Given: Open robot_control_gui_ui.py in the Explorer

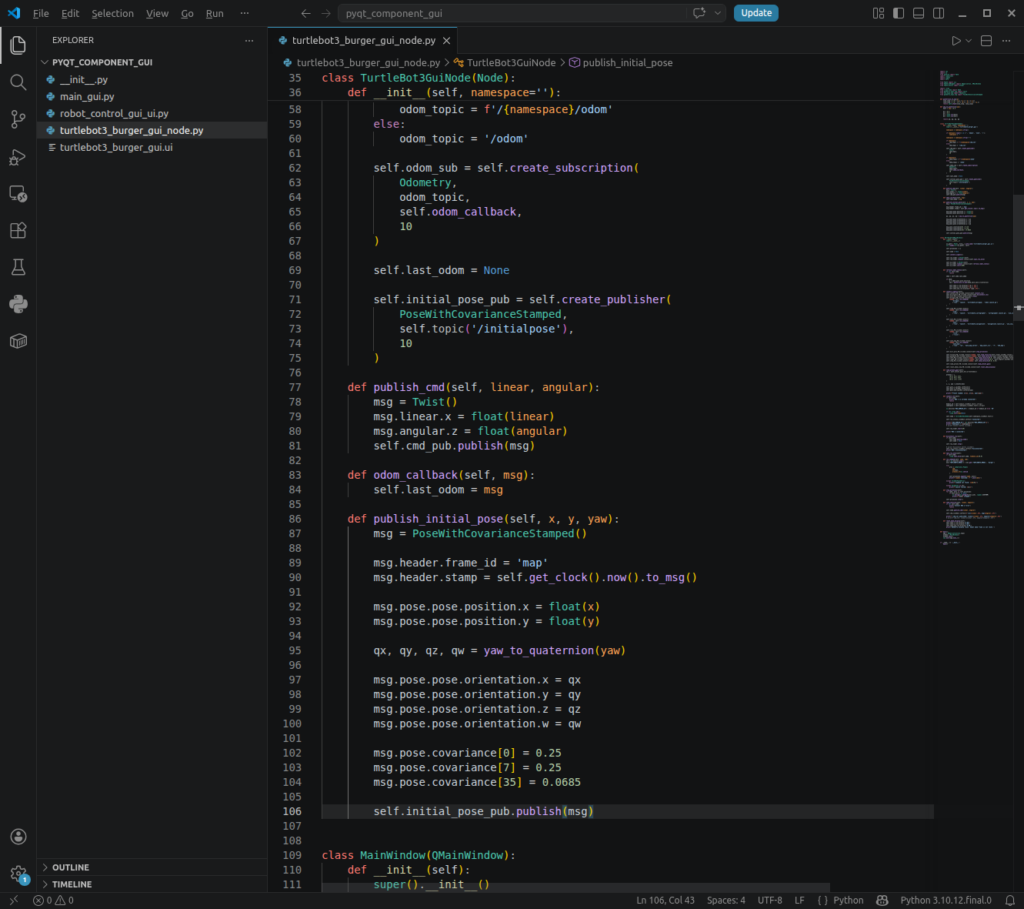Looking at the screenshot, I should pos(152,114).
